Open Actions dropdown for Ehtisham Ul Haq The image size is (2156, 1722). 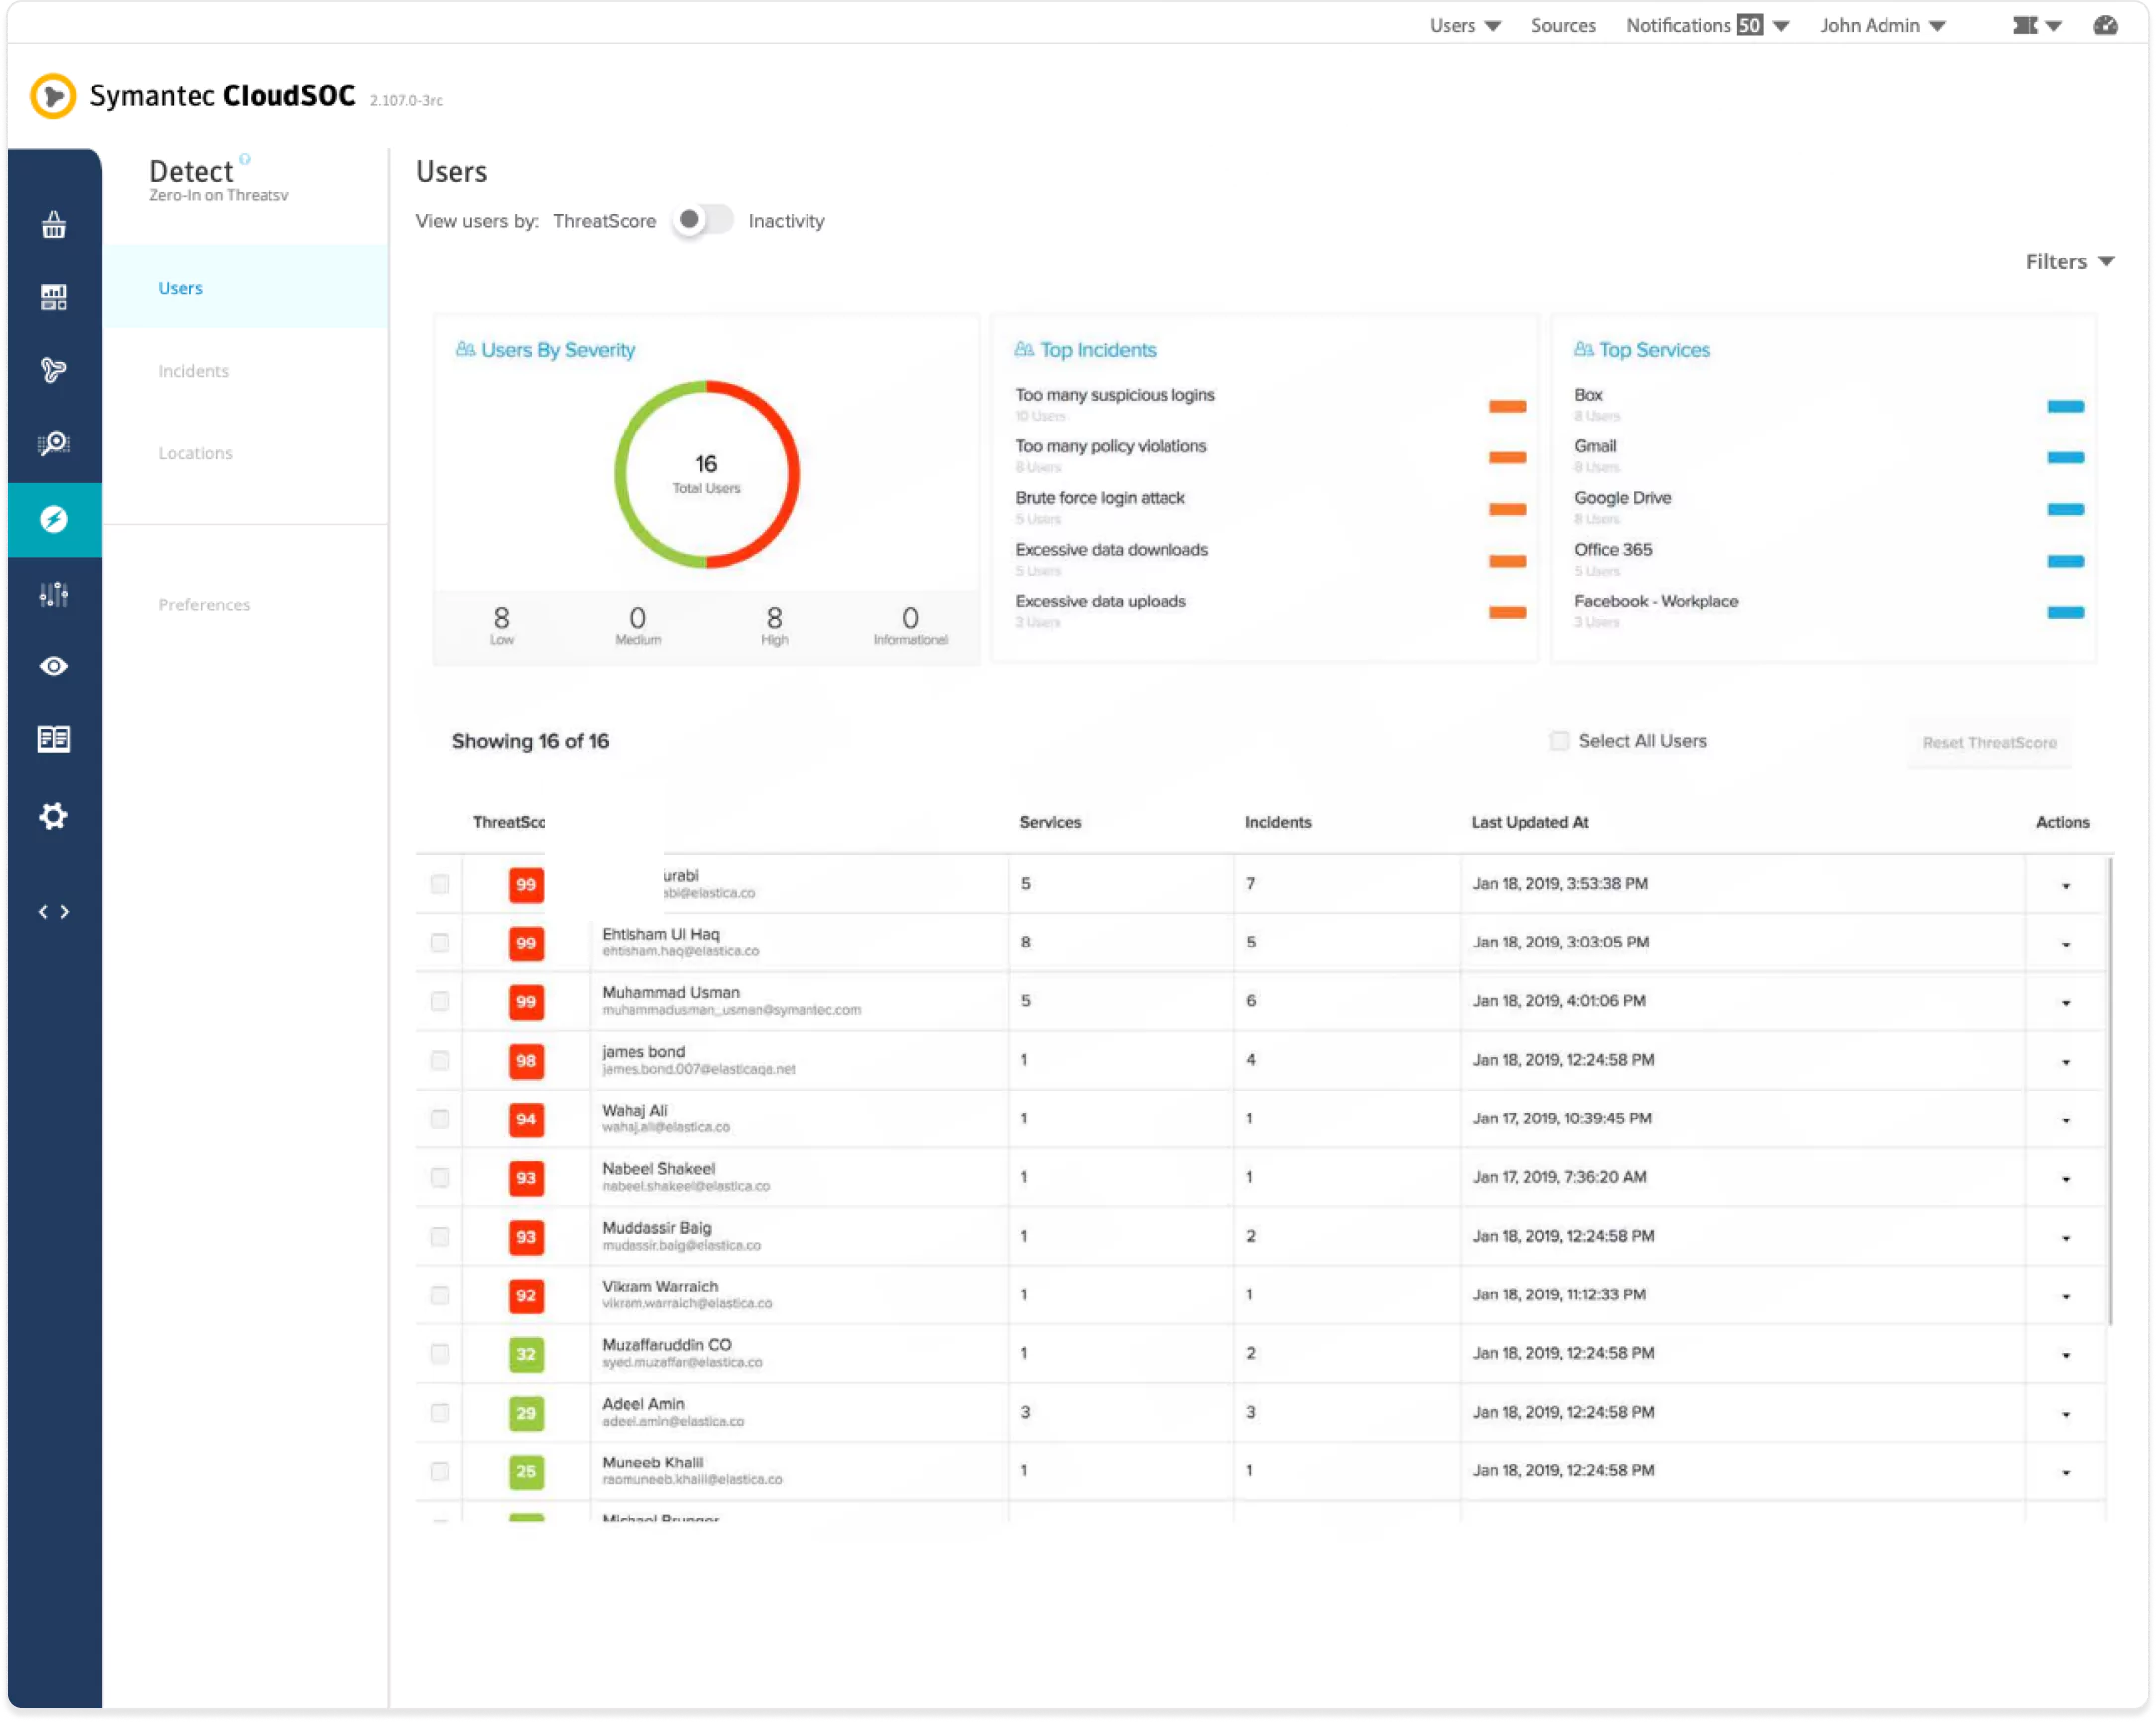[2066, 945]
